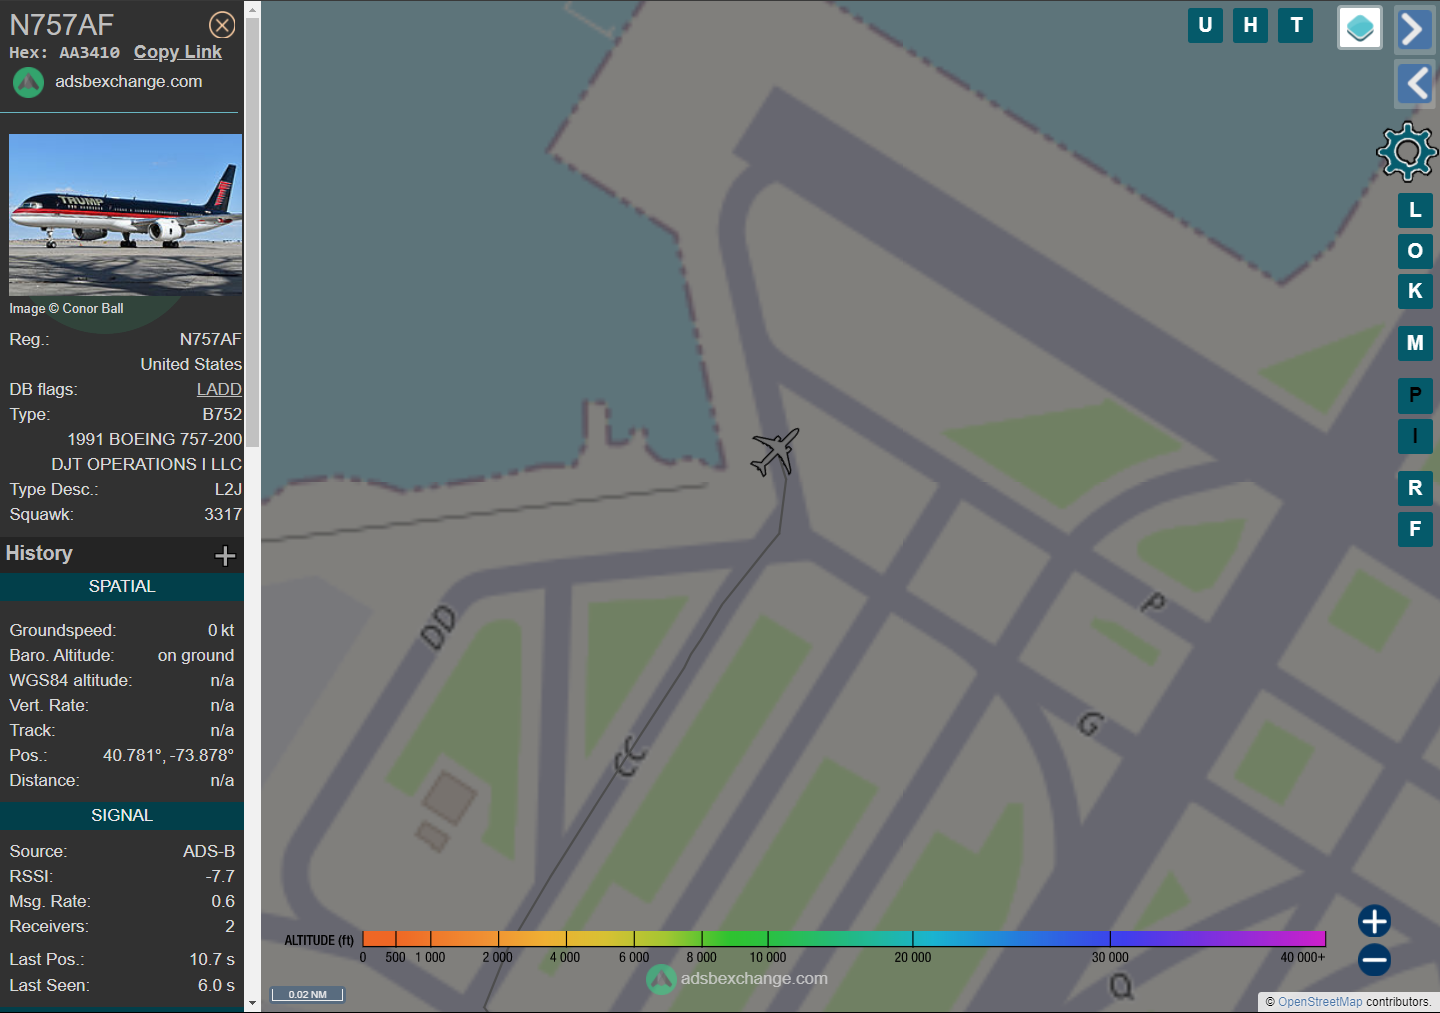Select the Source value ADS-B

coord(209,851)
